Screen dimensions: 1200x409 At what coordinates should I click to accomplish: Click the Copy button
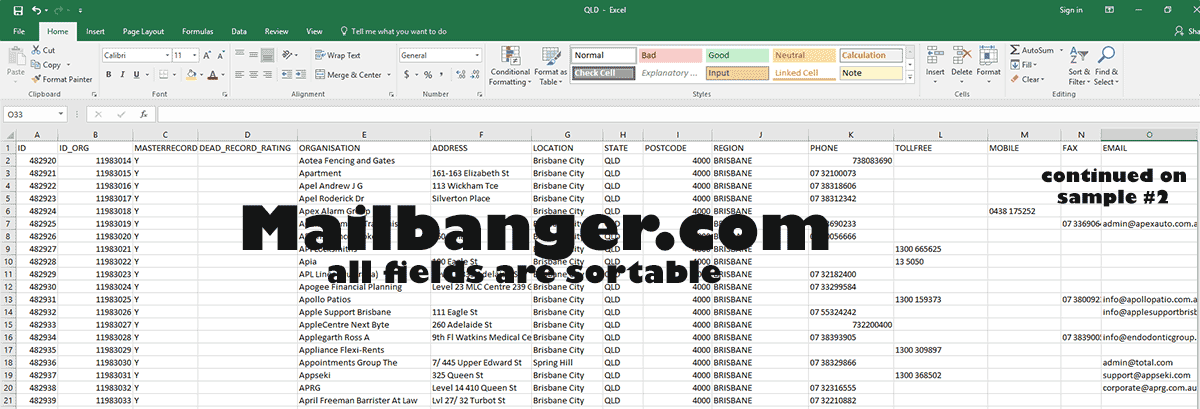[x=46, y=64]
